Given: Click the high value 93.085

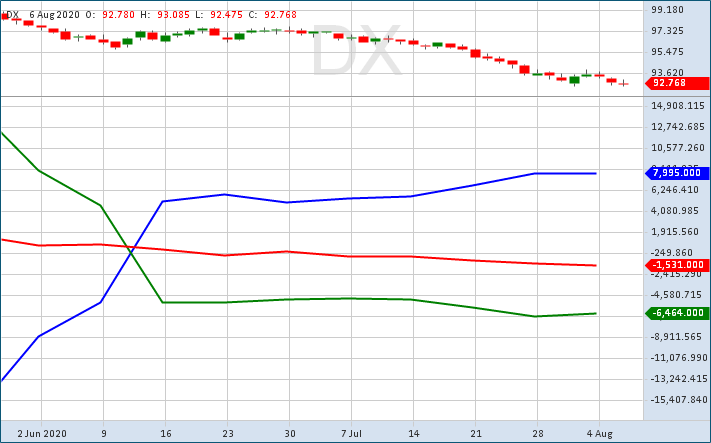Looking at the screenshot, I should click(173, 15).
